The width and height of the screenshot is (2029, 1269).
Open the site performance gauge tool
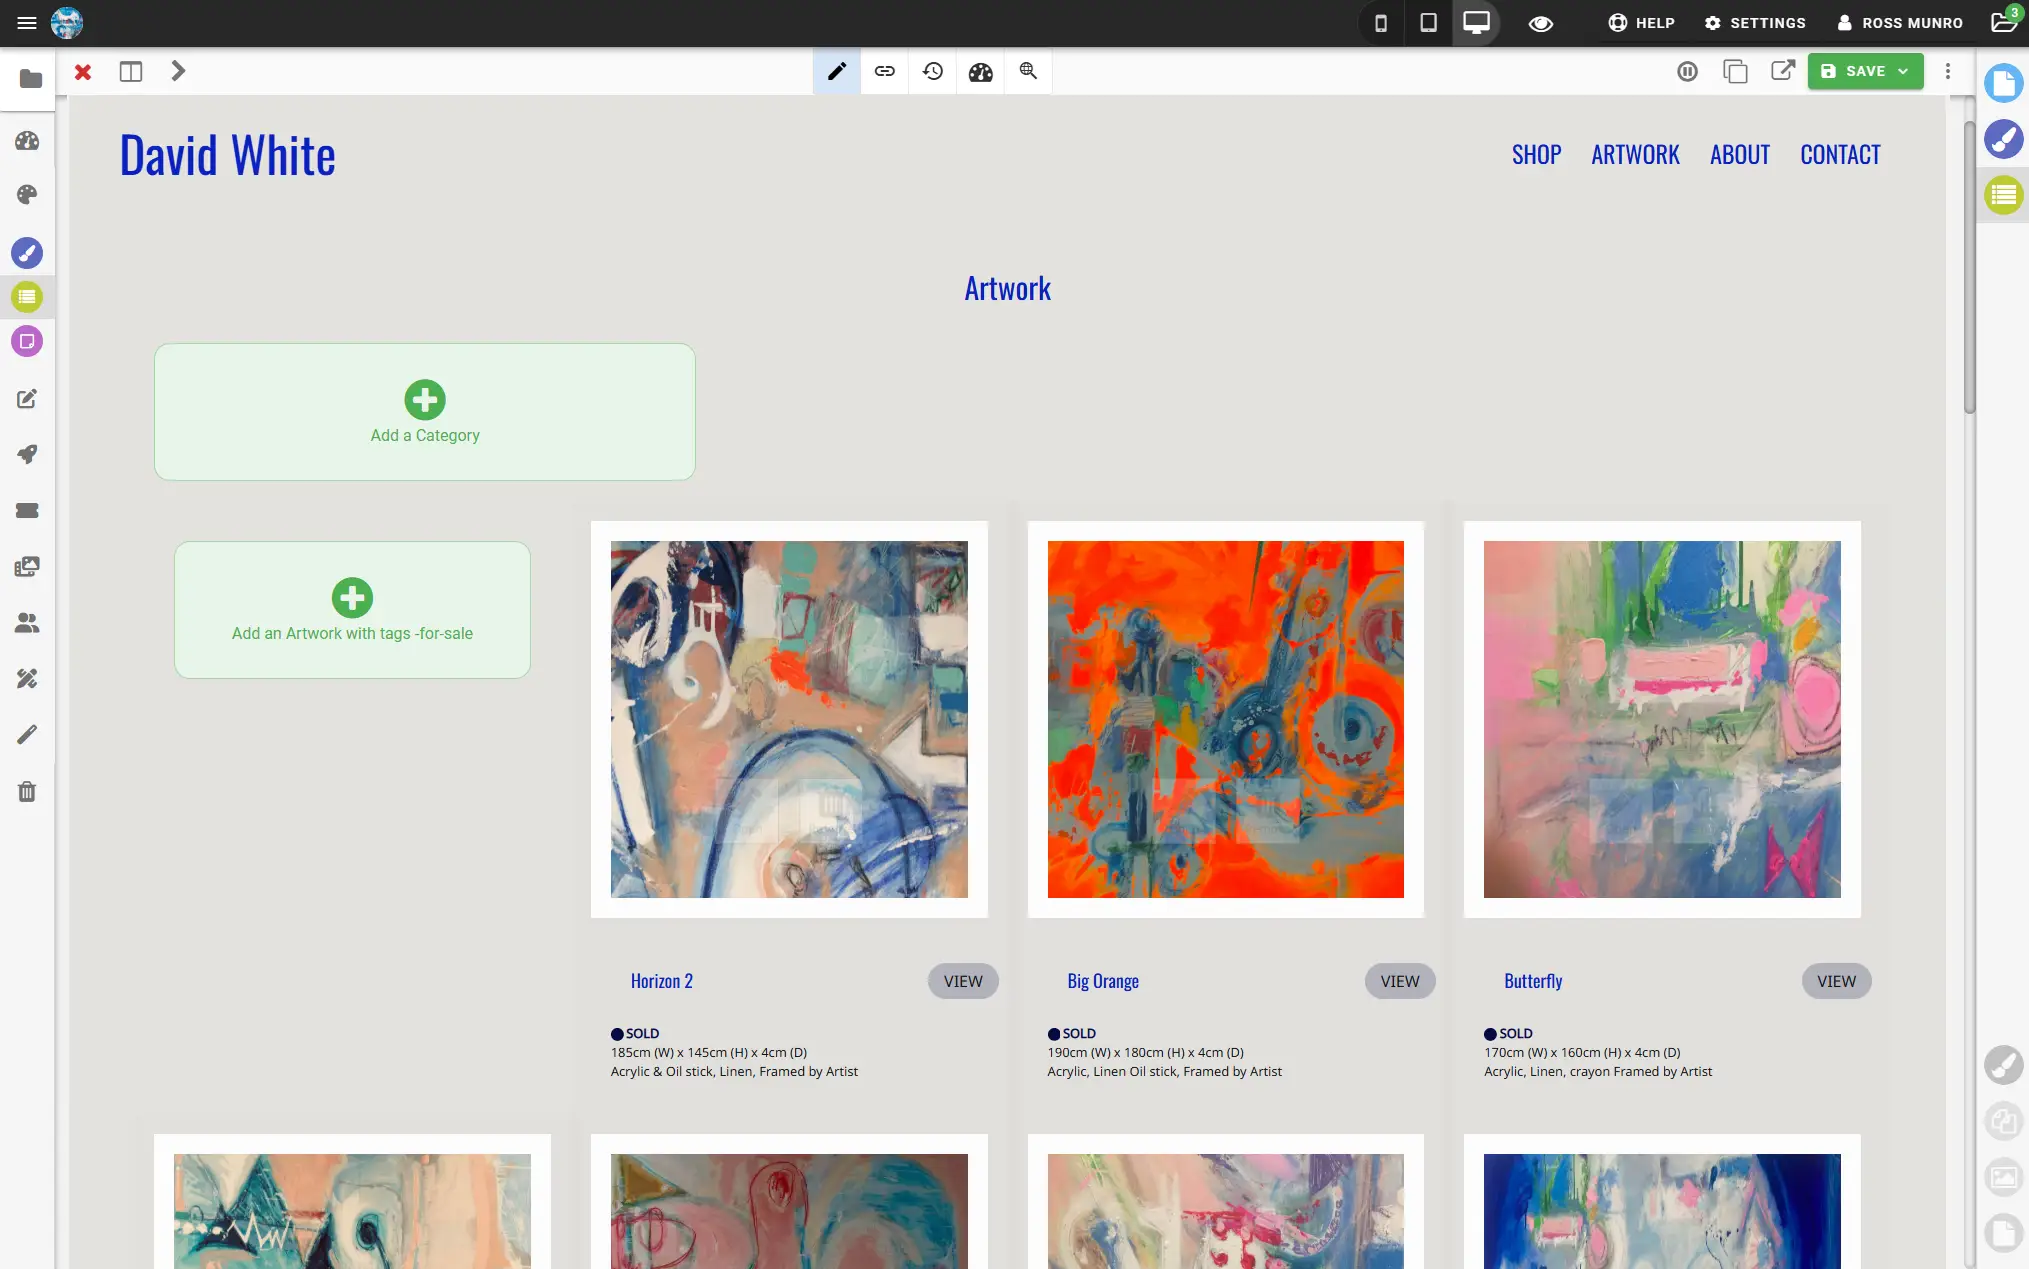click(x=981, y=71)
